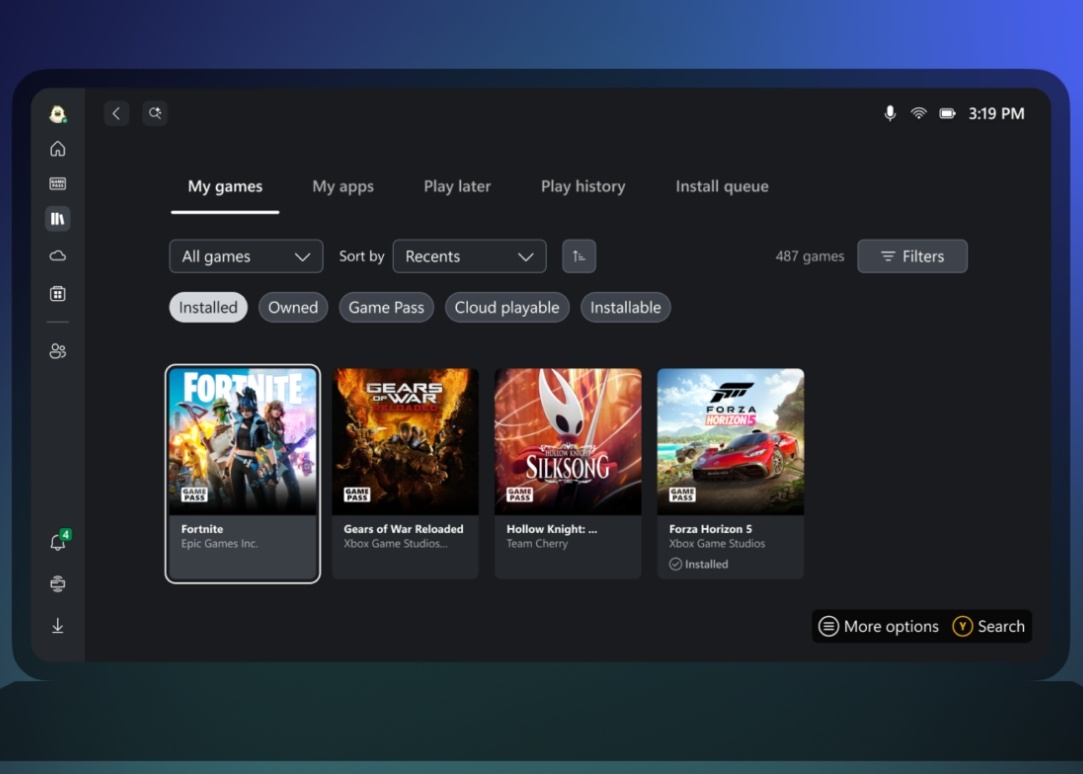This screenshot has height=774, width=1083.
Task: Click the Gears of War Reloaded title
Action: coord(403,529)
